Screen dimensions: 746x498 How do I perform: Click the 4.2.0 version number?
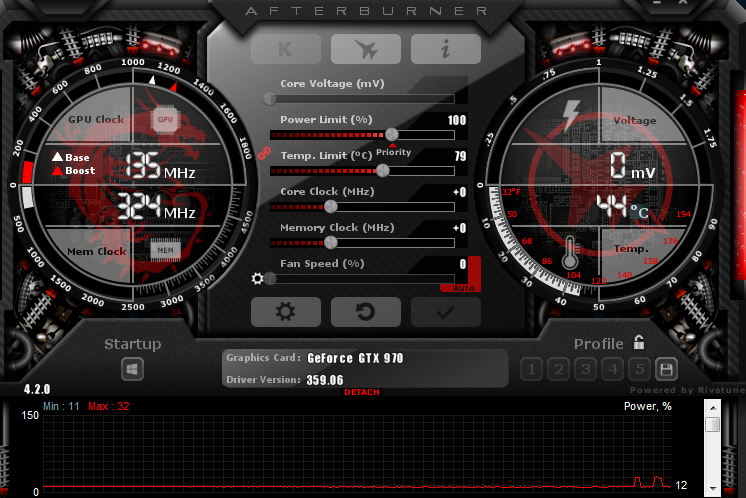point(37,389)
